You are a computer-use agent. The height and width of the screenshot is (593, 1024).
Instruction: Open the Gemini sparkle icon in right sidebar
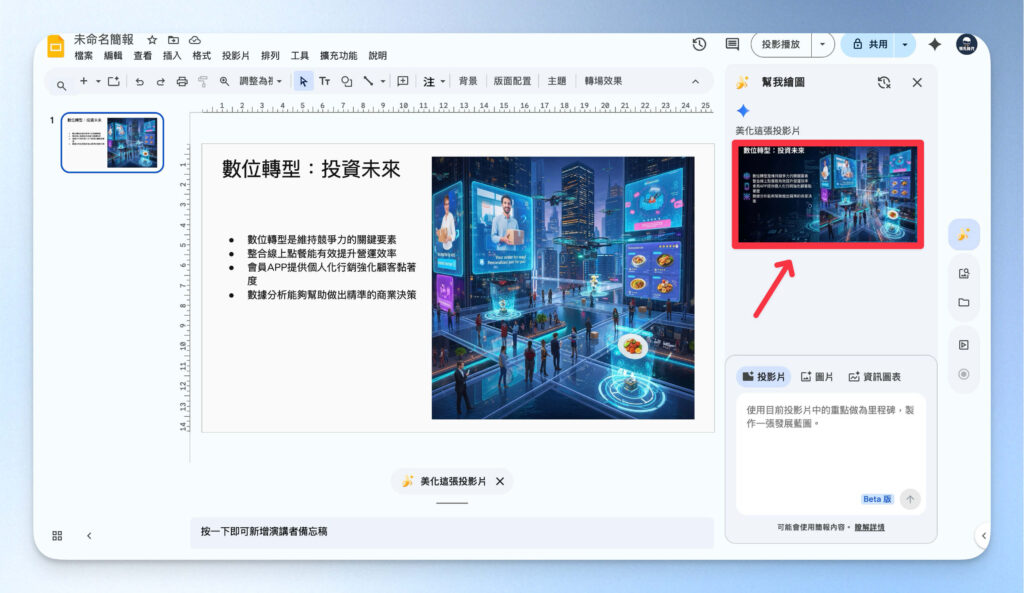[963, 233]
